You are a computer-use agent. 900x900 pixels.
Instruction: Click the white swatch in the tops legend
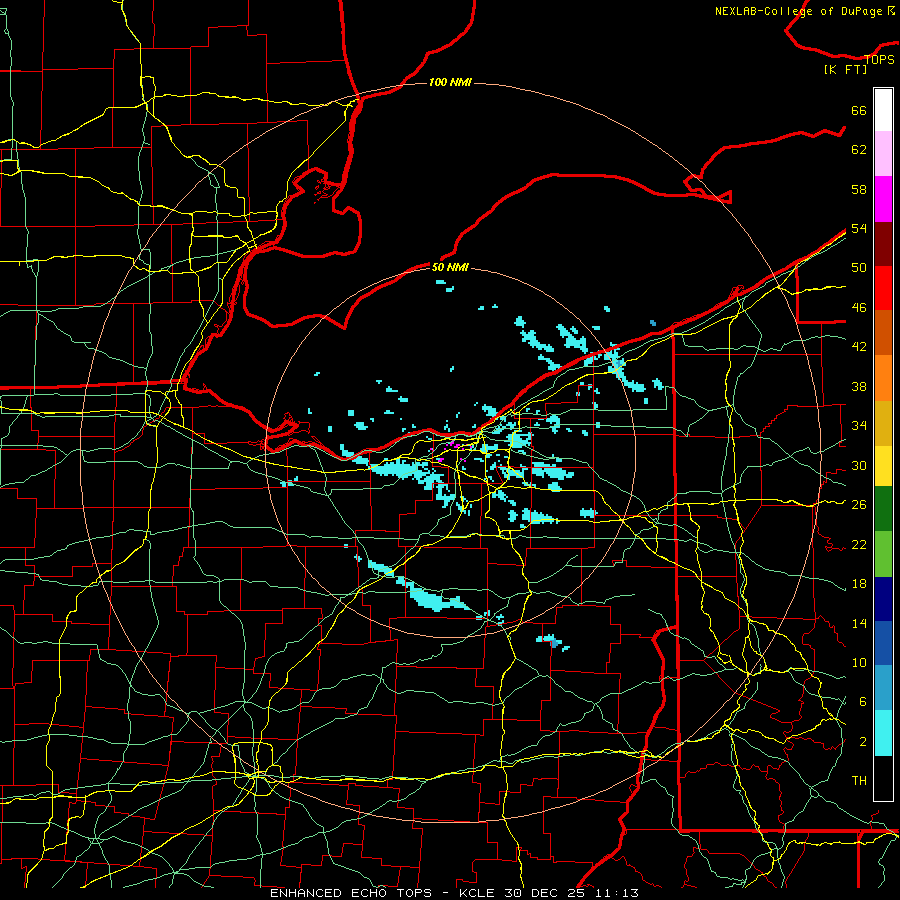pos(883,110)
